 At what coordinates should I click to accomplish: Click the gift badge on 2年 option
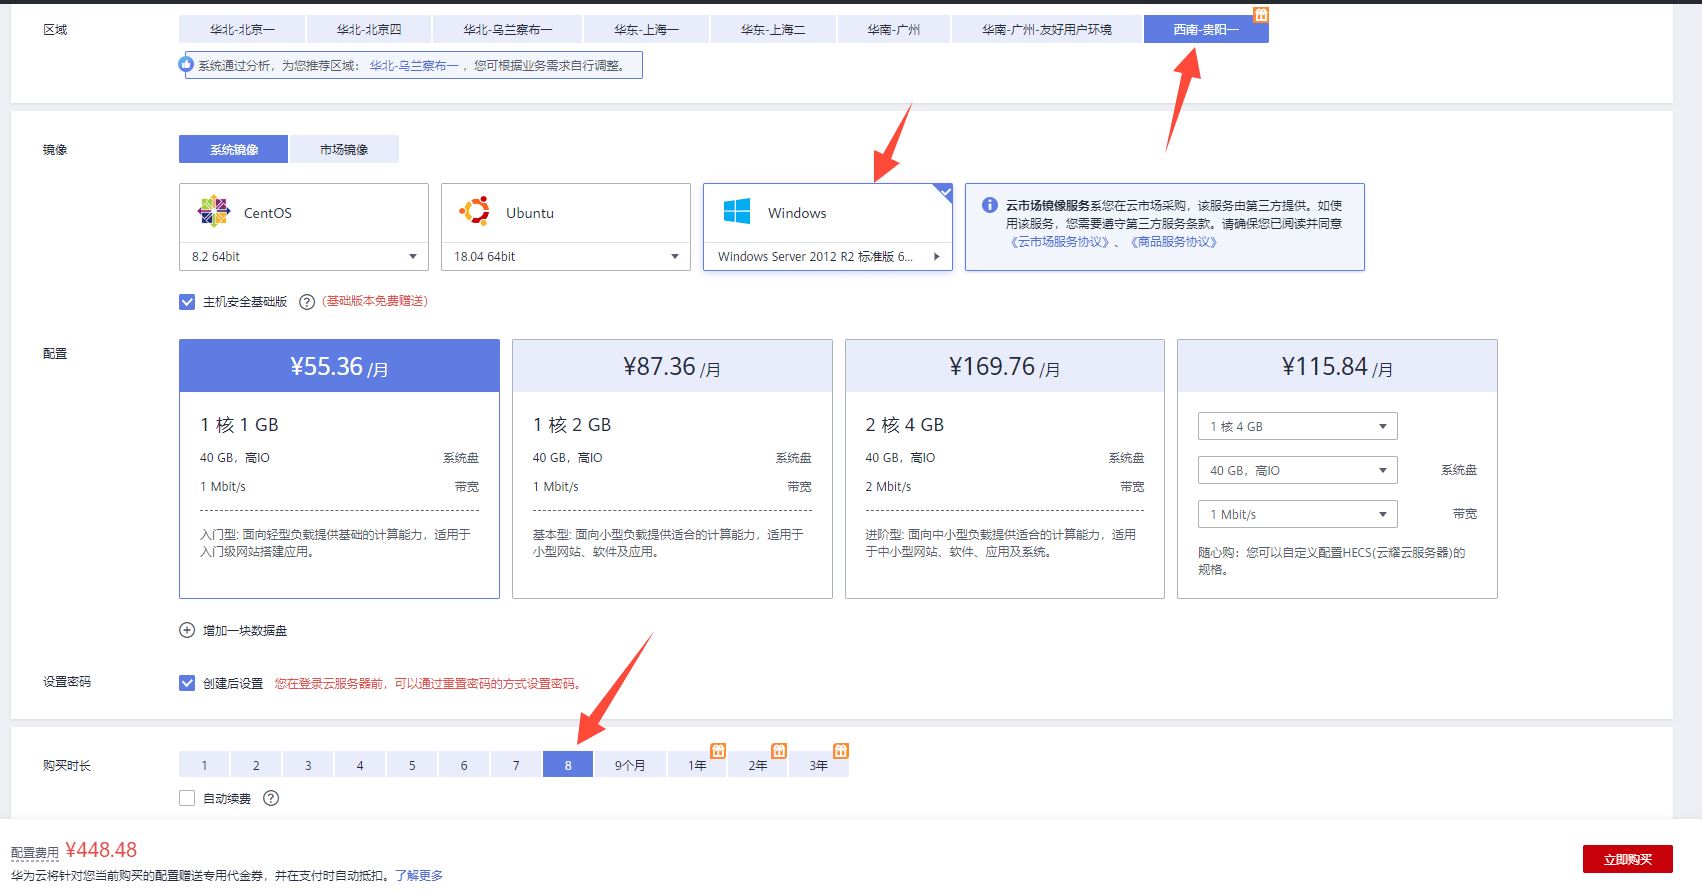pyautogui.click(x=779, y=750)
